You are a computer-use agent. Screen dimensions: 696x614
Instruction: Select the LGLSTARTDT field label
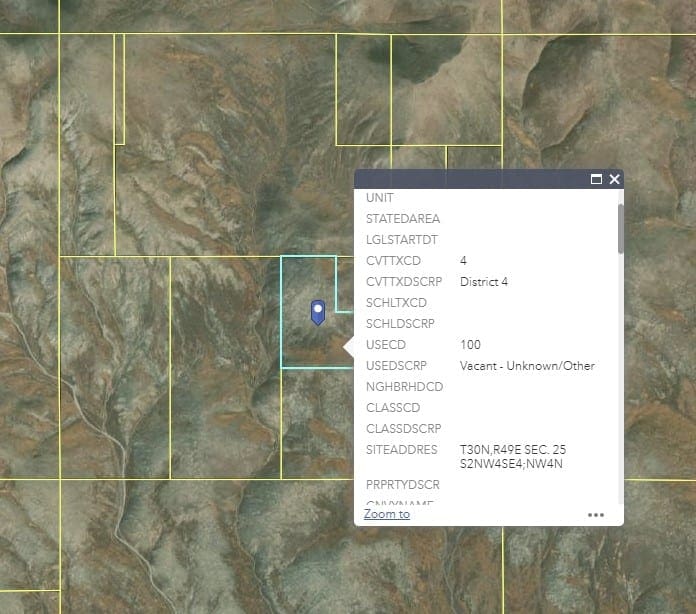tap(402, 240)
